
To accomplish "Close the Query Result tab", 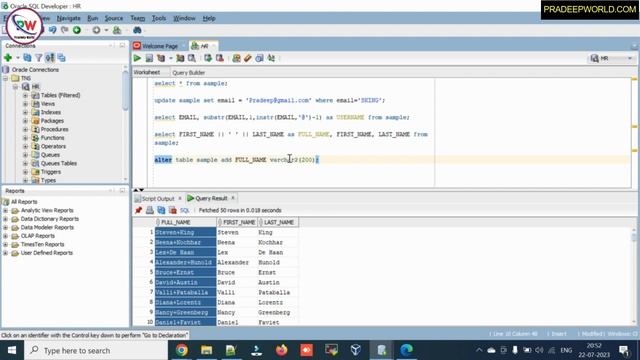I will coord(233,198).
